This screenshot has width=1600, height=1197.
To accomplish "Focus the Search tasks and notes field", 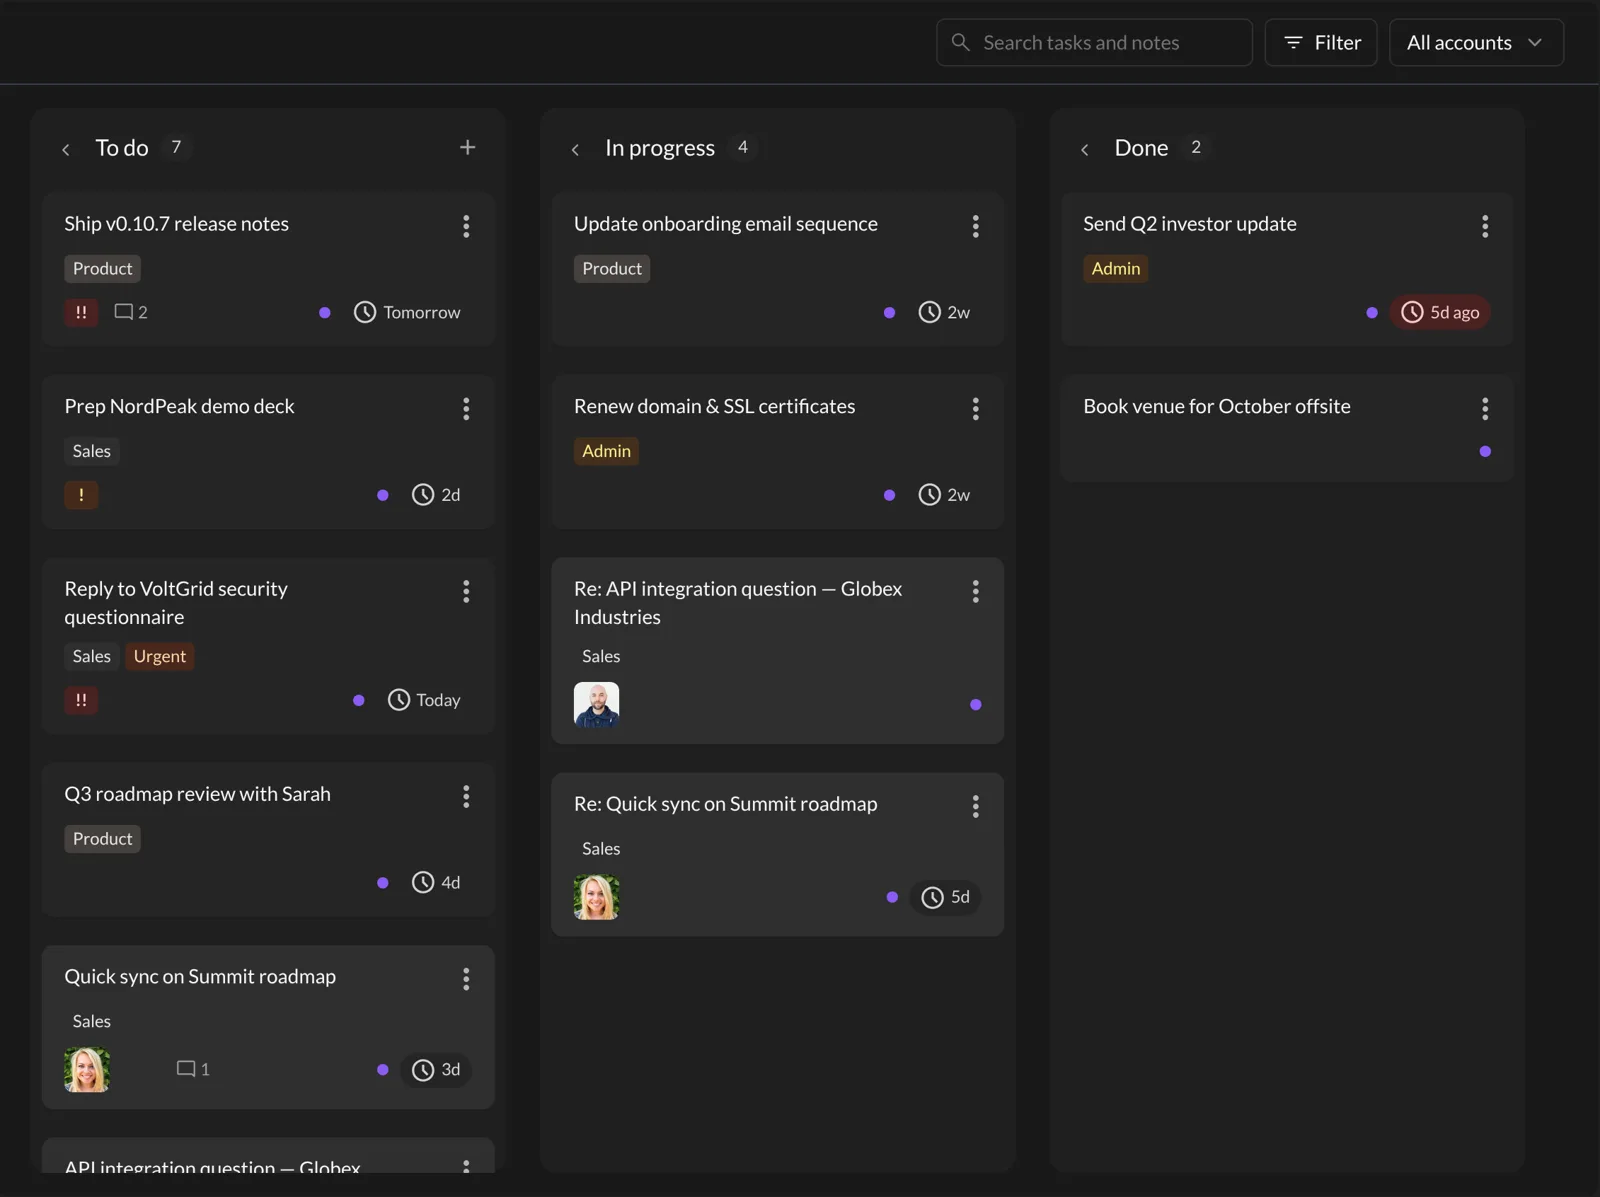I will click(1094, 43).
